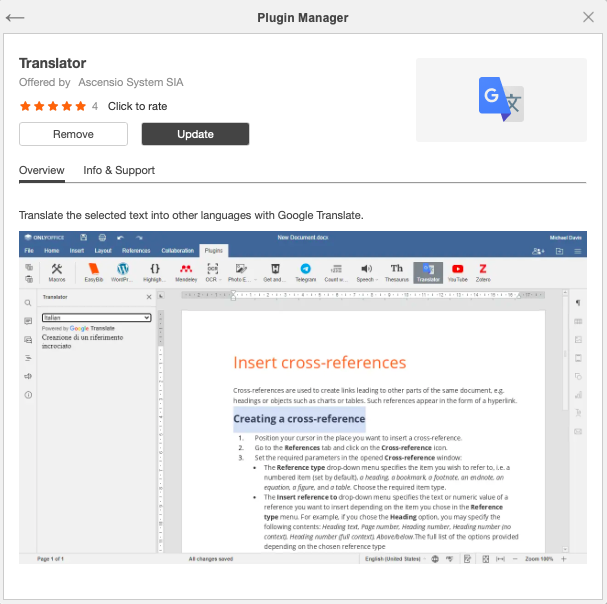
Task: Select the 'Translator' plugin title
Action: pyautogui.click(x=53, y=63)
